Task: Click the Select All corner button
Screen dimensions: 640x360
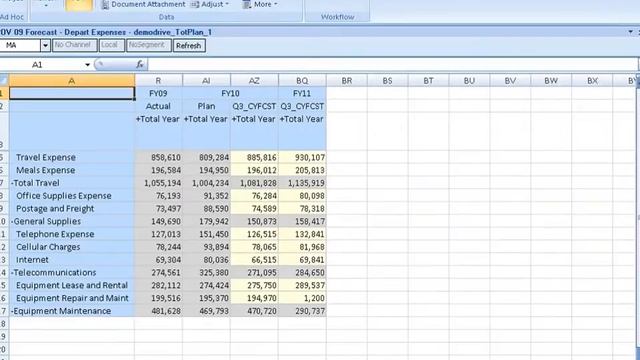Action: pyautogui.click(x=4, y=80)
